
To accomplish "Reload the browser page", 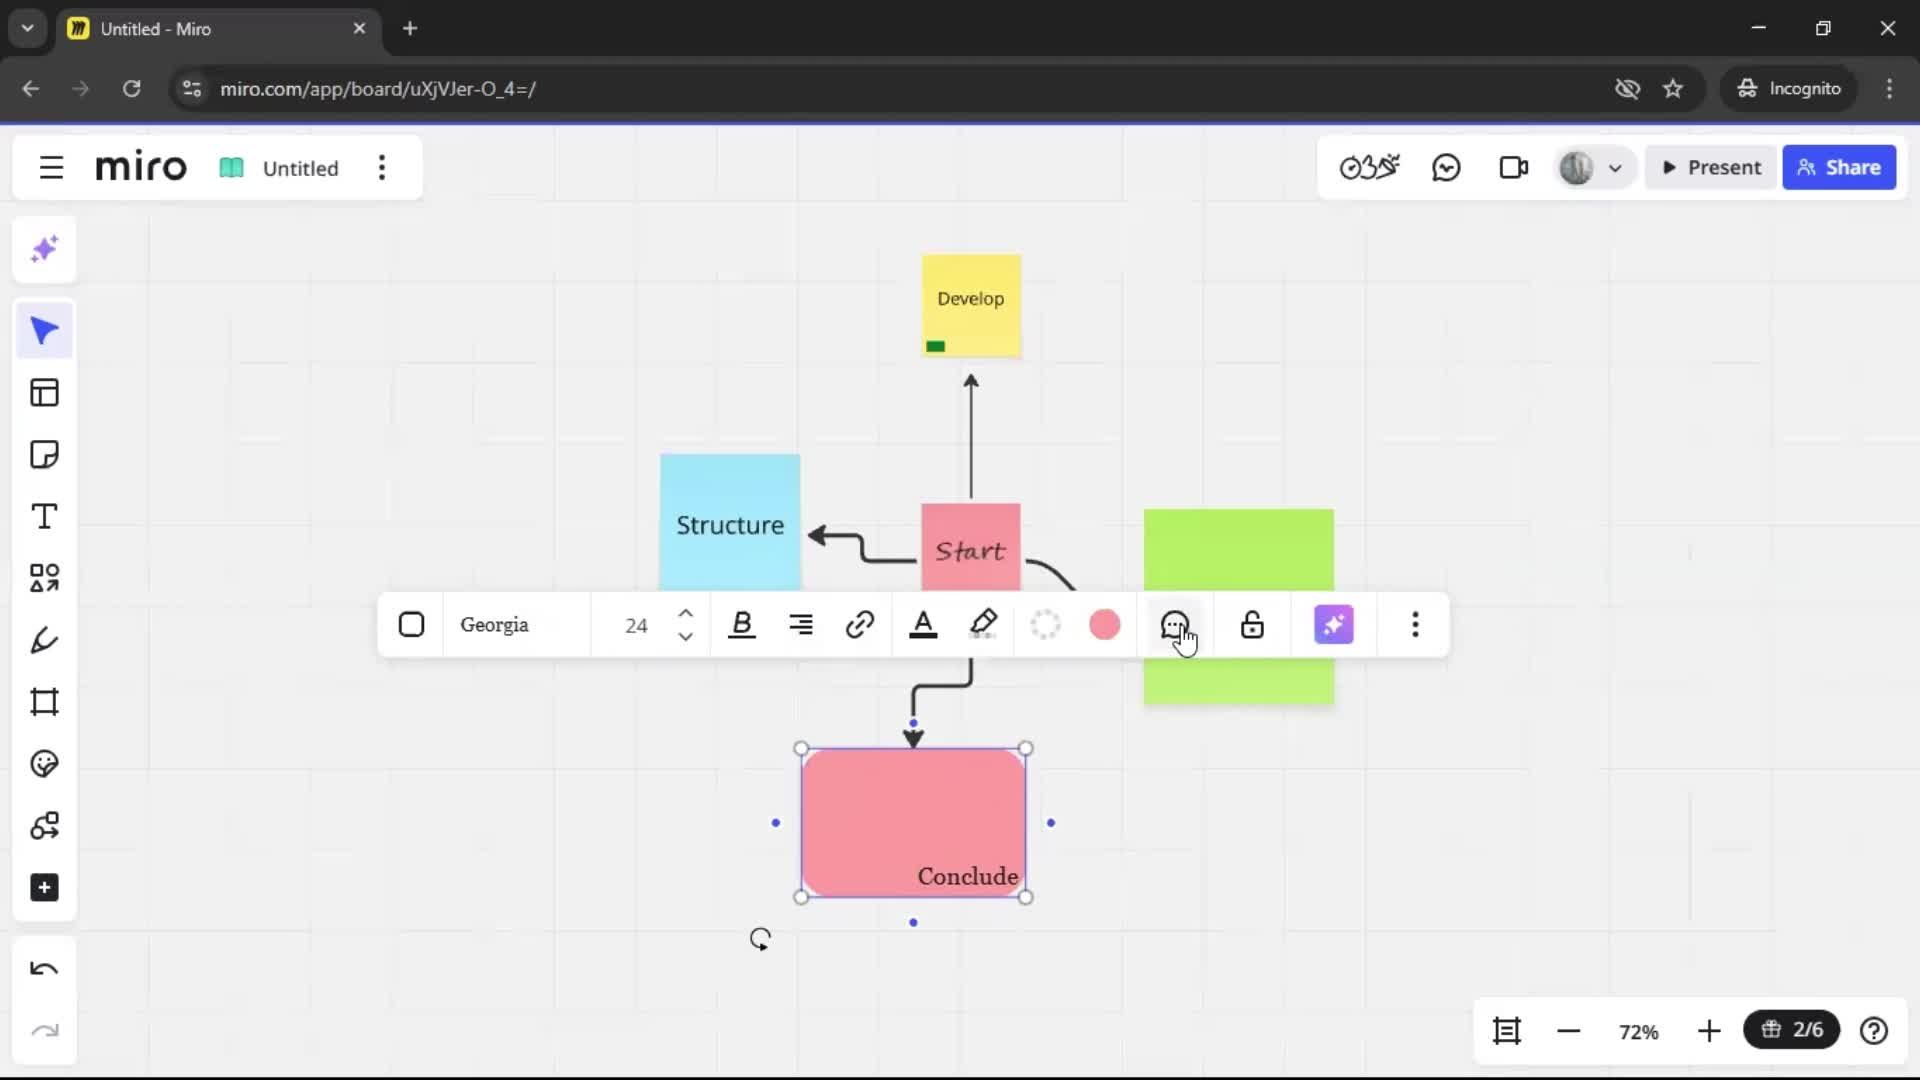I will coord(131,89).
